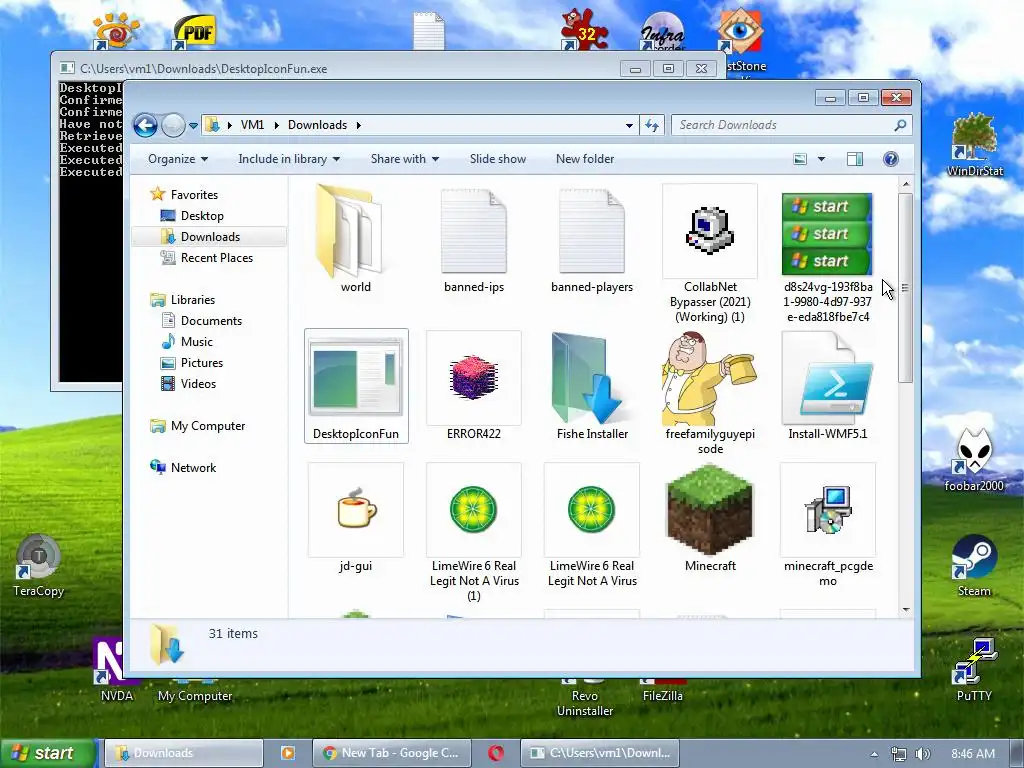Viewport: 1024px width, 768px height.
Task: Open the view options dropdown arrow
Action: pyautogui.click(x=822, y=159)
